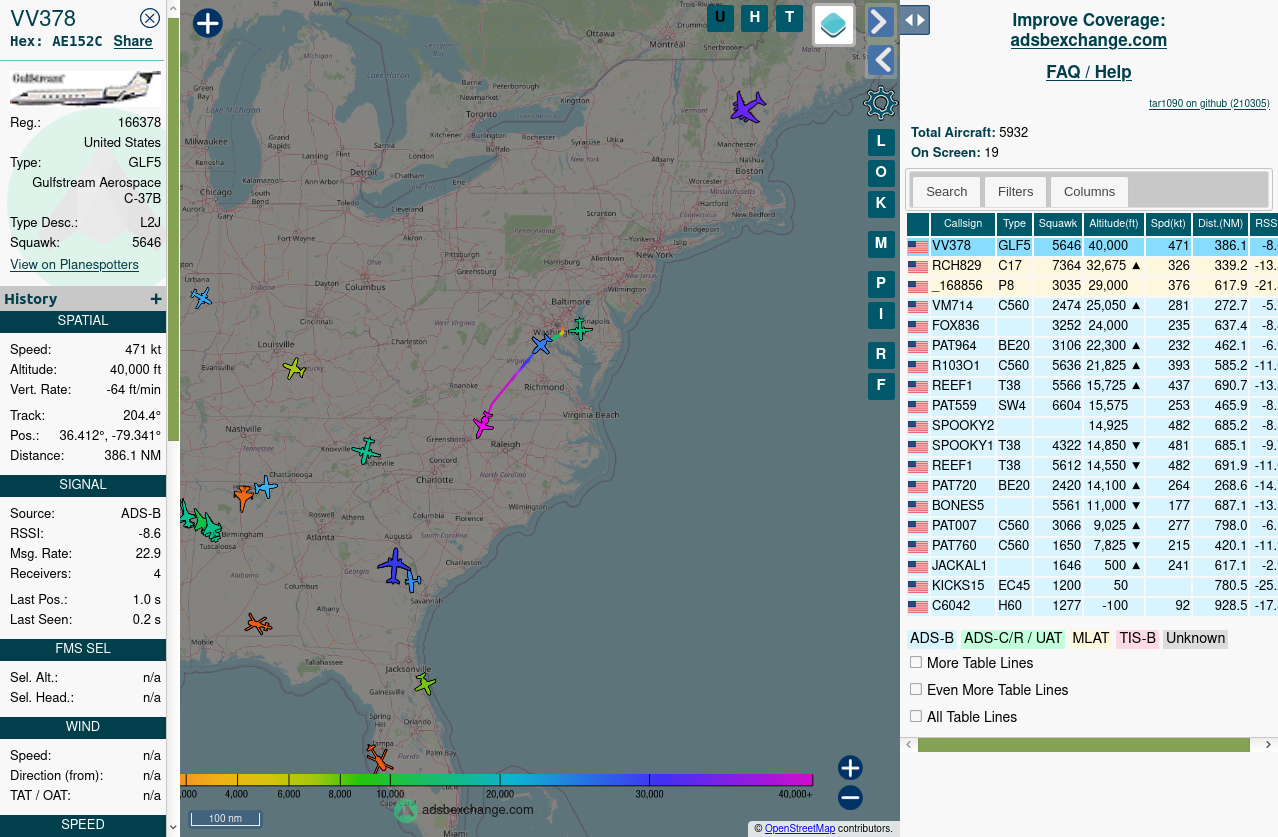Toggle the U map button

click(x=720, y=17)
